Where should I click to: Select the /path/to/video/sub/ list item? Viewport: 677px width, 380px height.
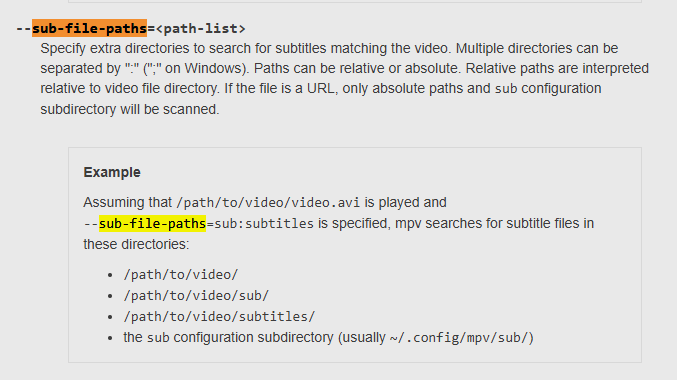point(196,296)
